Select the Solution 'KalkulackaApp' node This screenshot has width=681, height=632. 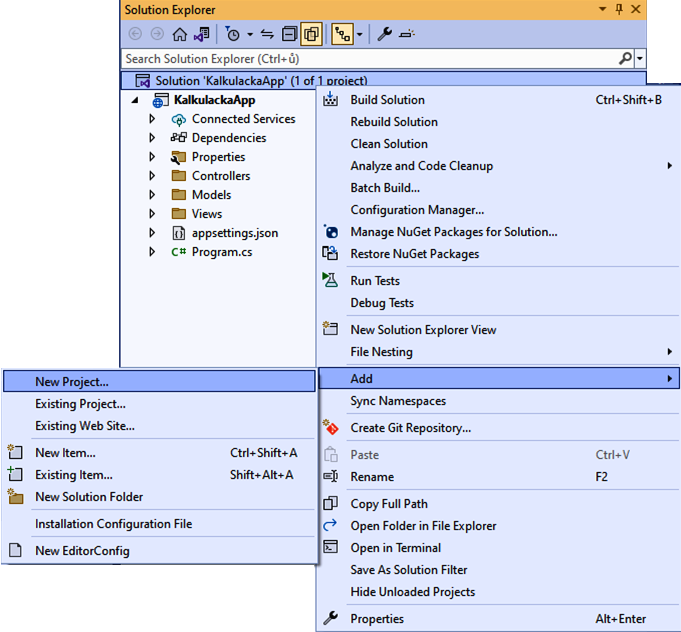tap(261, 81)
